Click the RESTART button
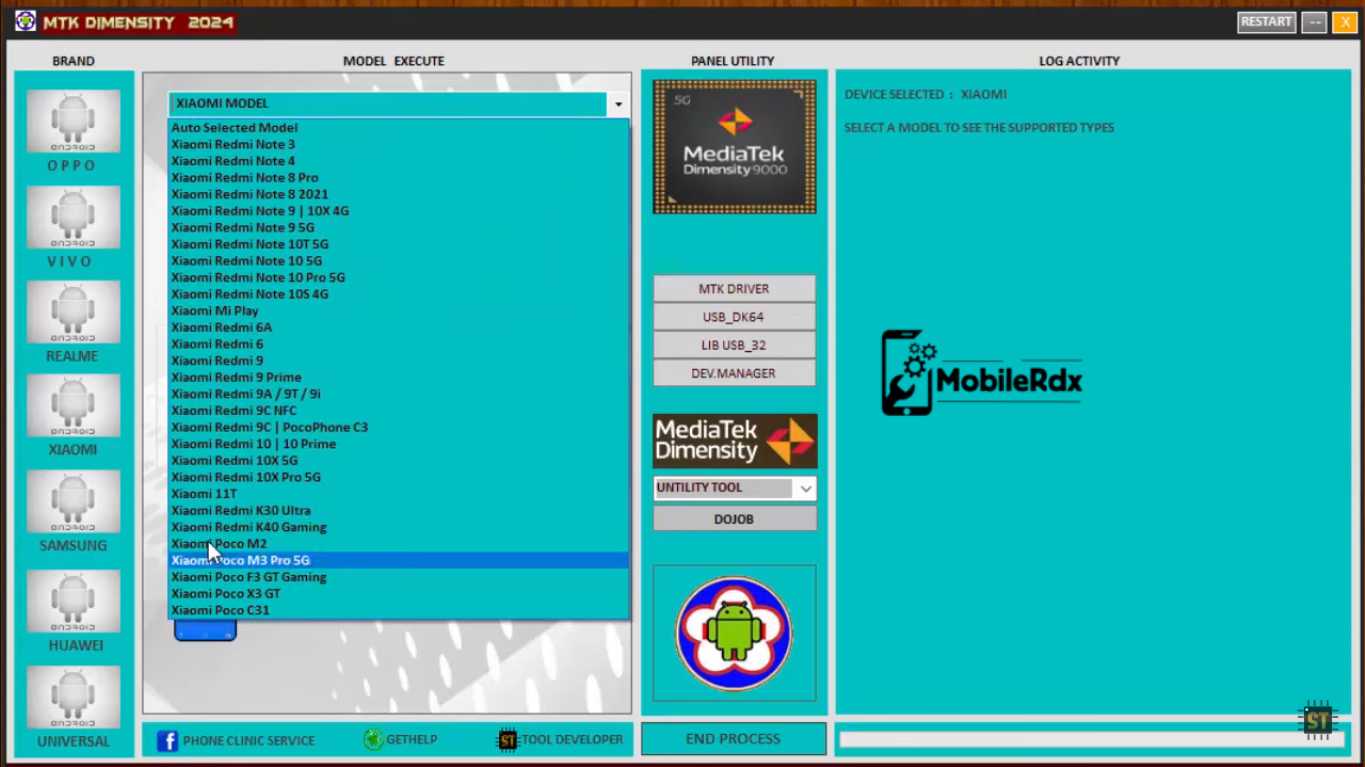This screenshot has width=1365, height=767. click(1267, 22)
